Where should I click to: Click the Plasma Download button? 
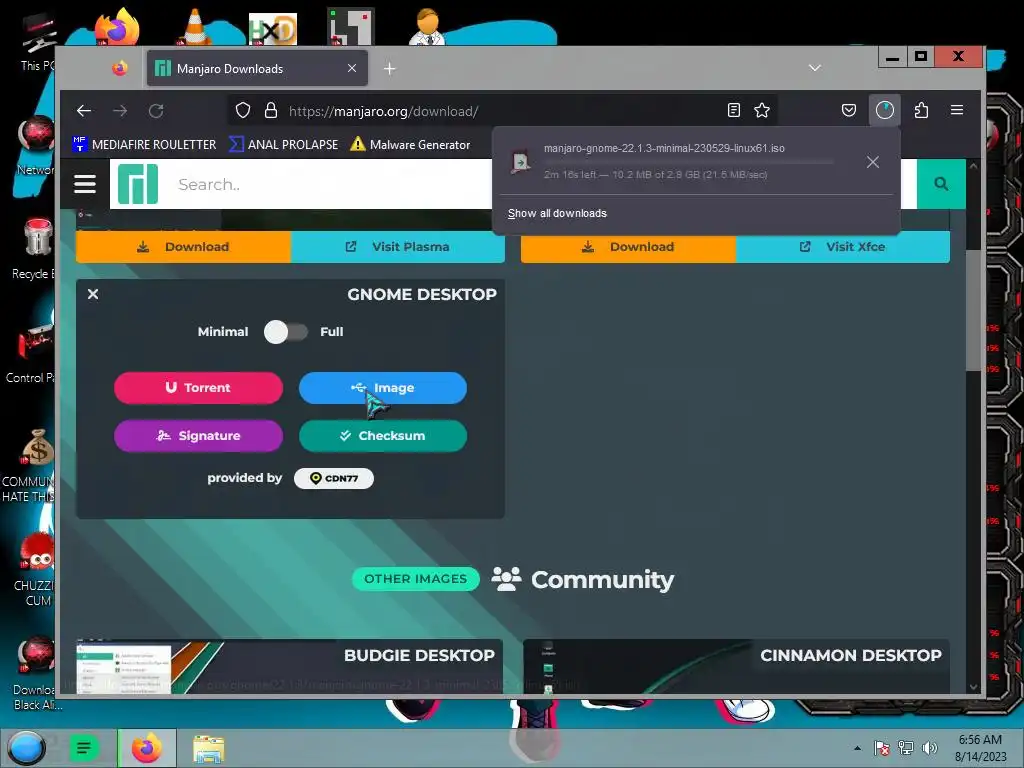184,247
